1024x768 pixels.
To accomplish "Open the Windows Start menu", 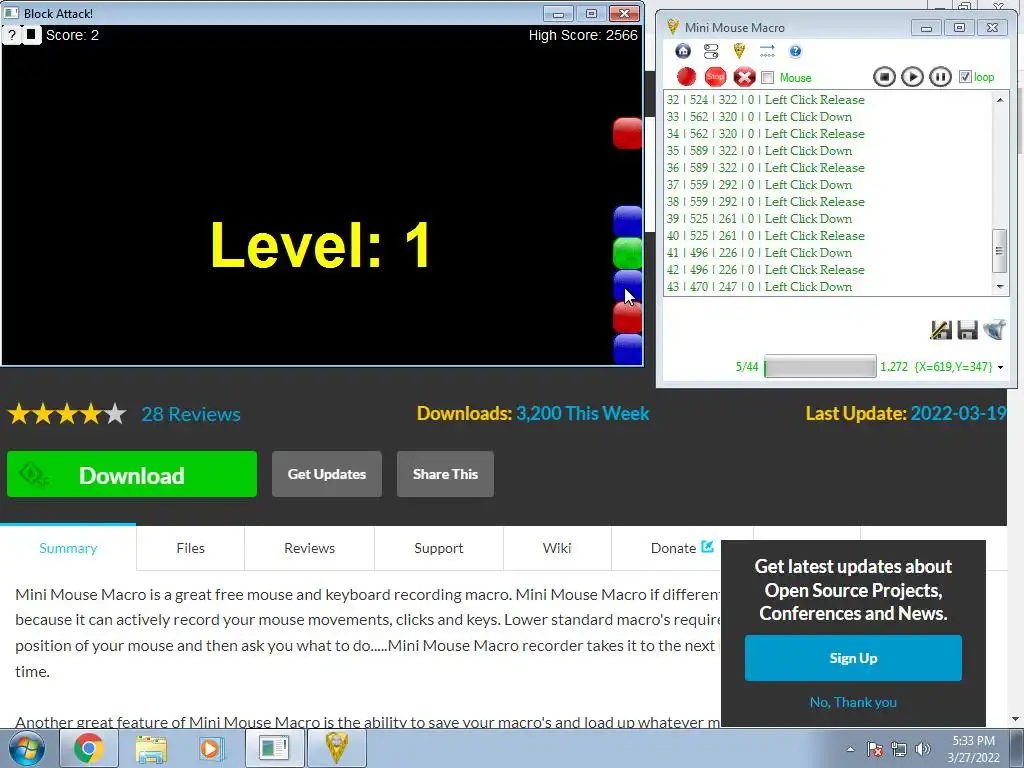I will (26, 748).
